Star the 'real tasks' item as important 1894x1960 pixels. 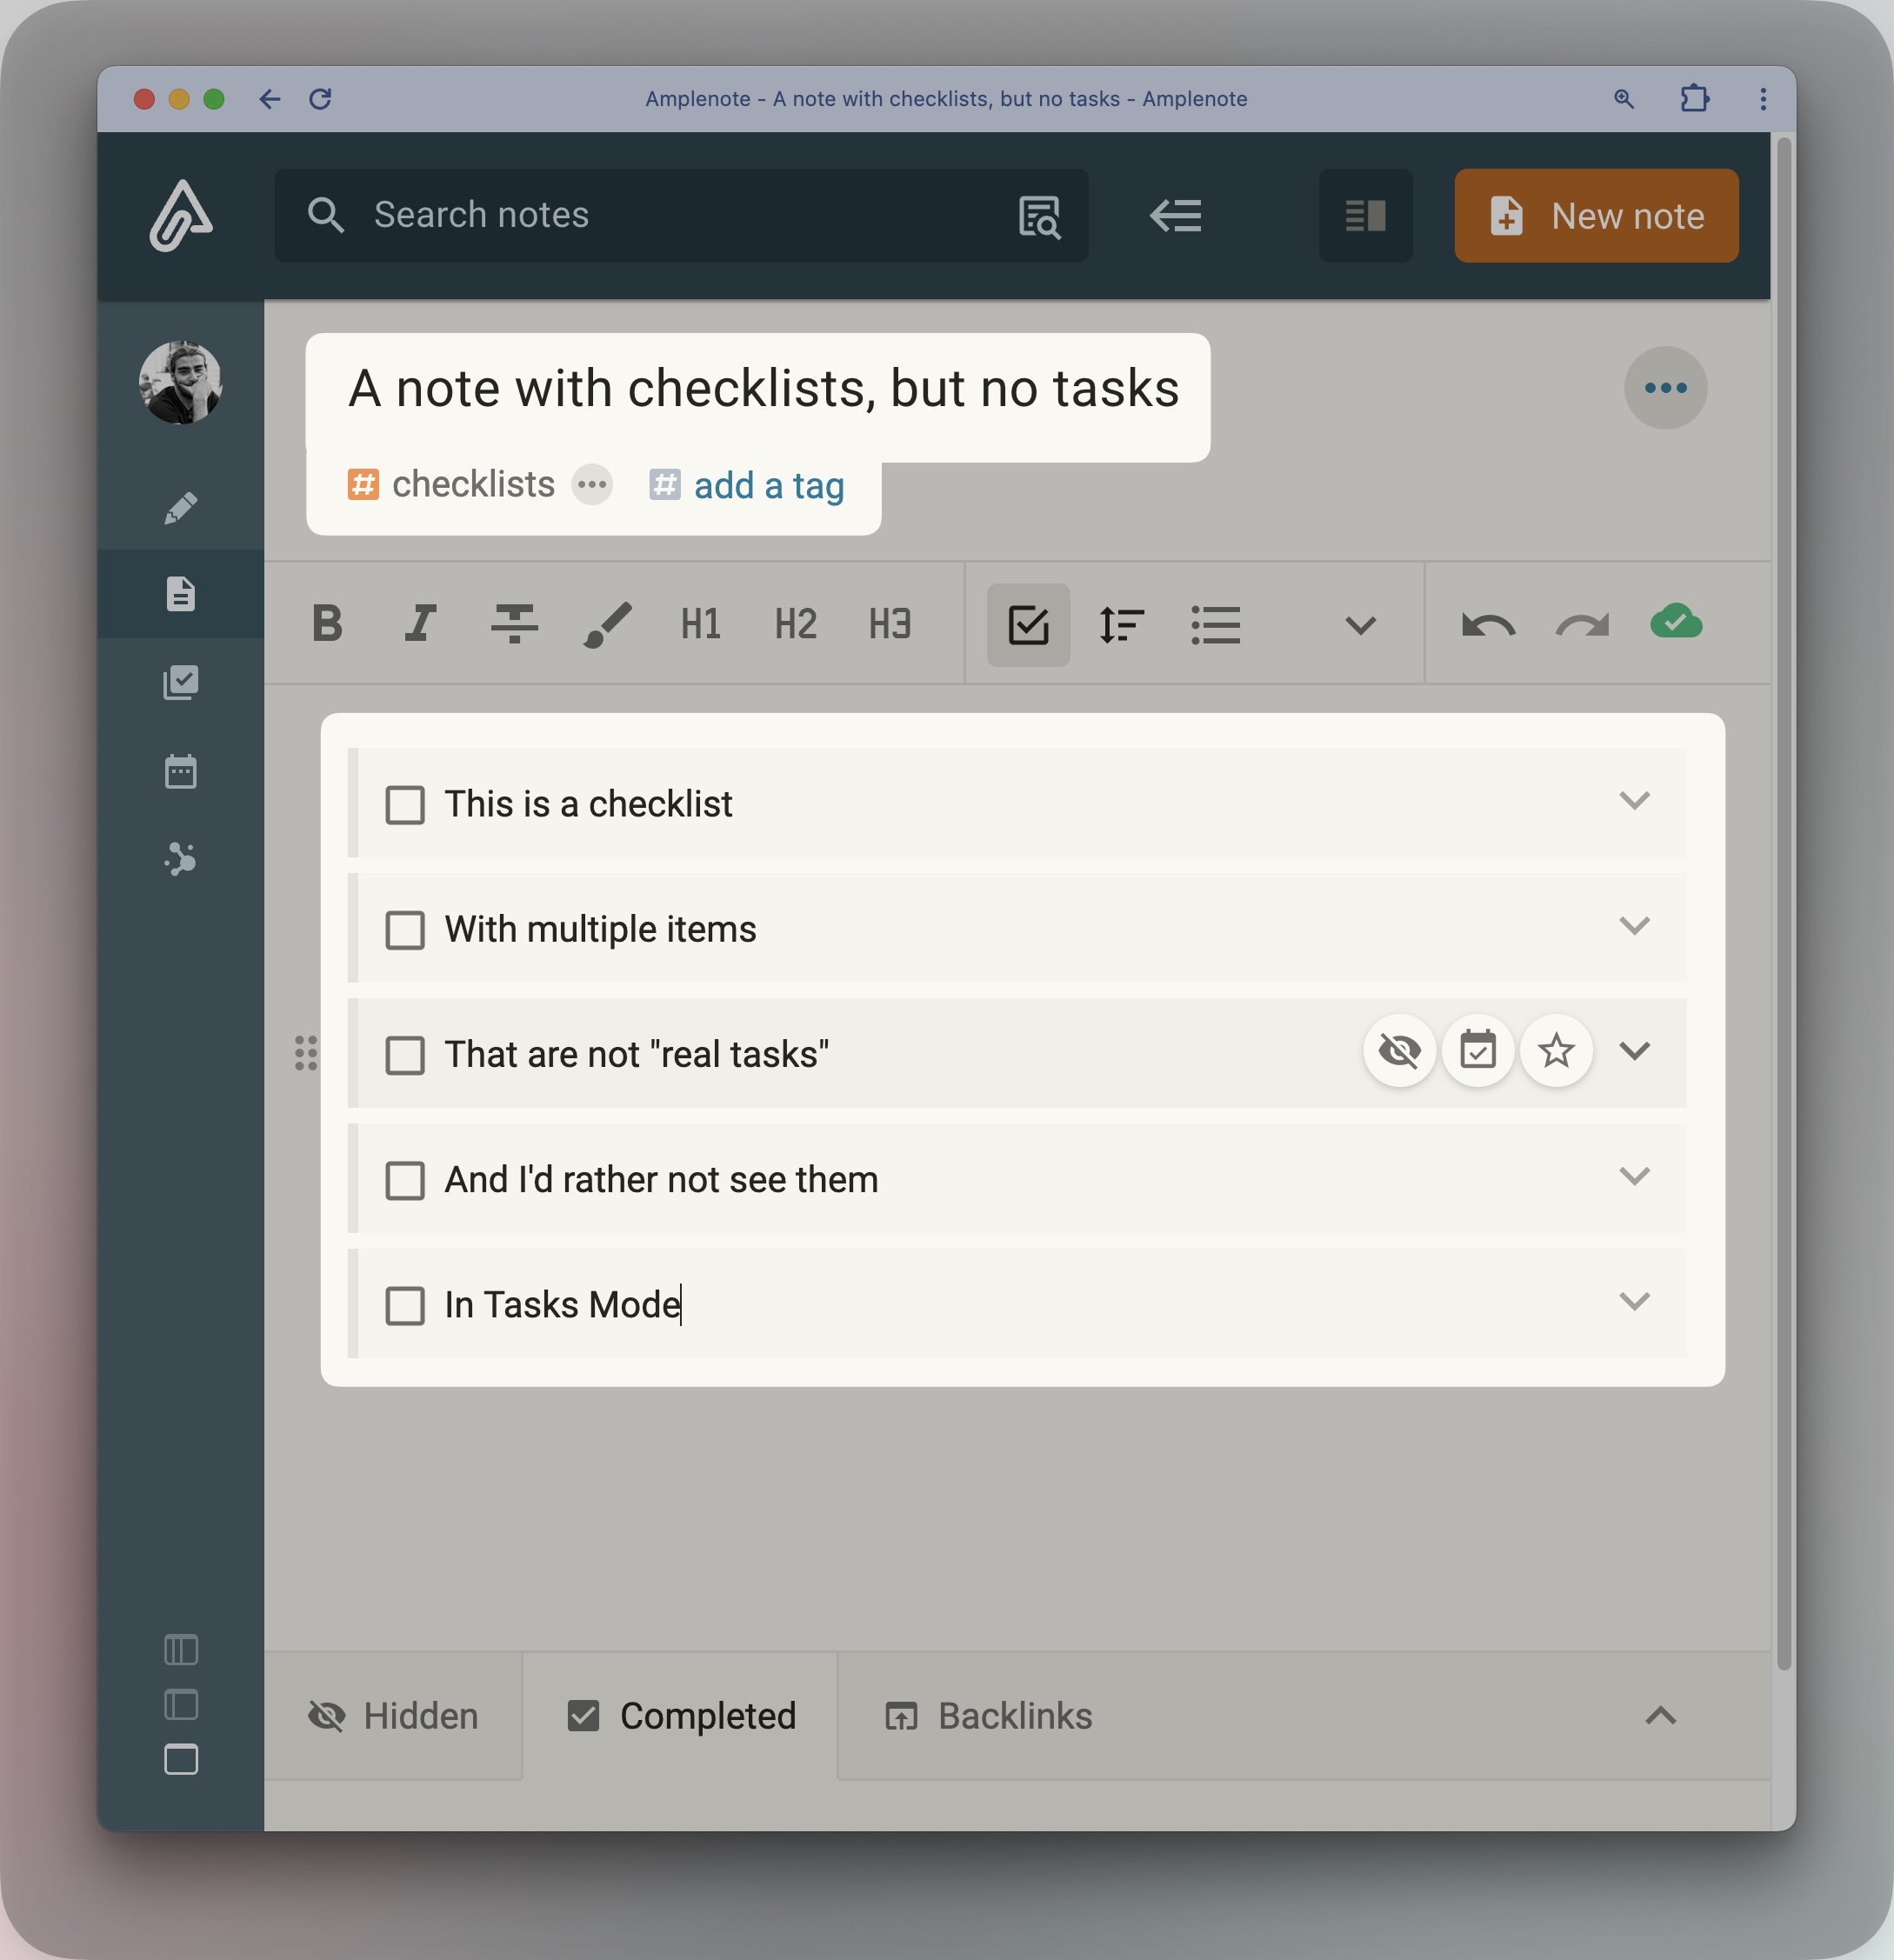[x=1556, y=1050]
